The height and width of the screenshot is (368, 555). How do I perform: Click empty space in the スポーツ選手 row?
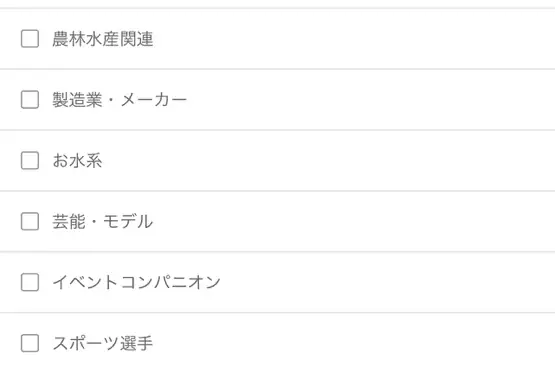point(354,343)
